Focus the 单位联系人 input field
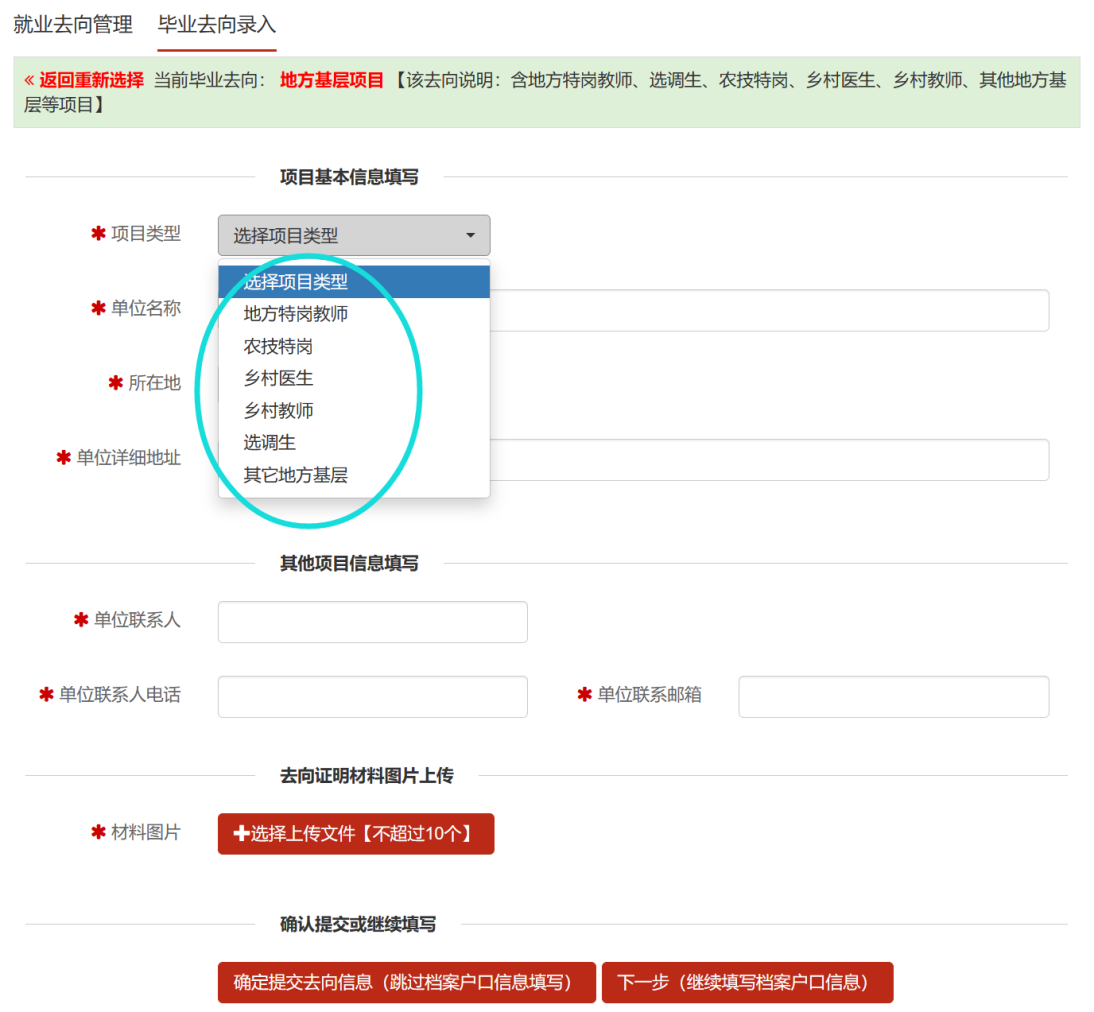The width and height of the screenshot is (1094, 1012). click(x=373, y=622)
